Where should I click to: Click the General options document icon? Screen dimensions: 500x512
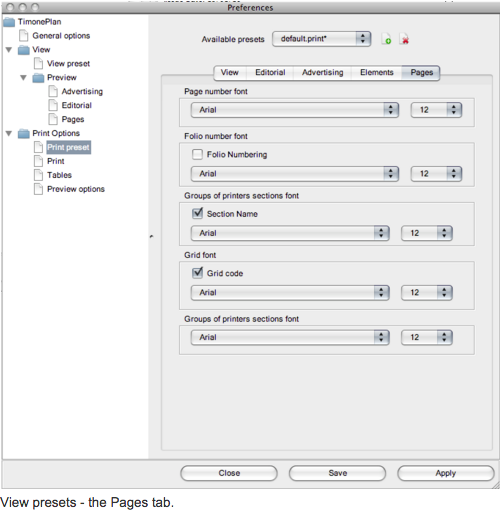[x=24, y=36]
